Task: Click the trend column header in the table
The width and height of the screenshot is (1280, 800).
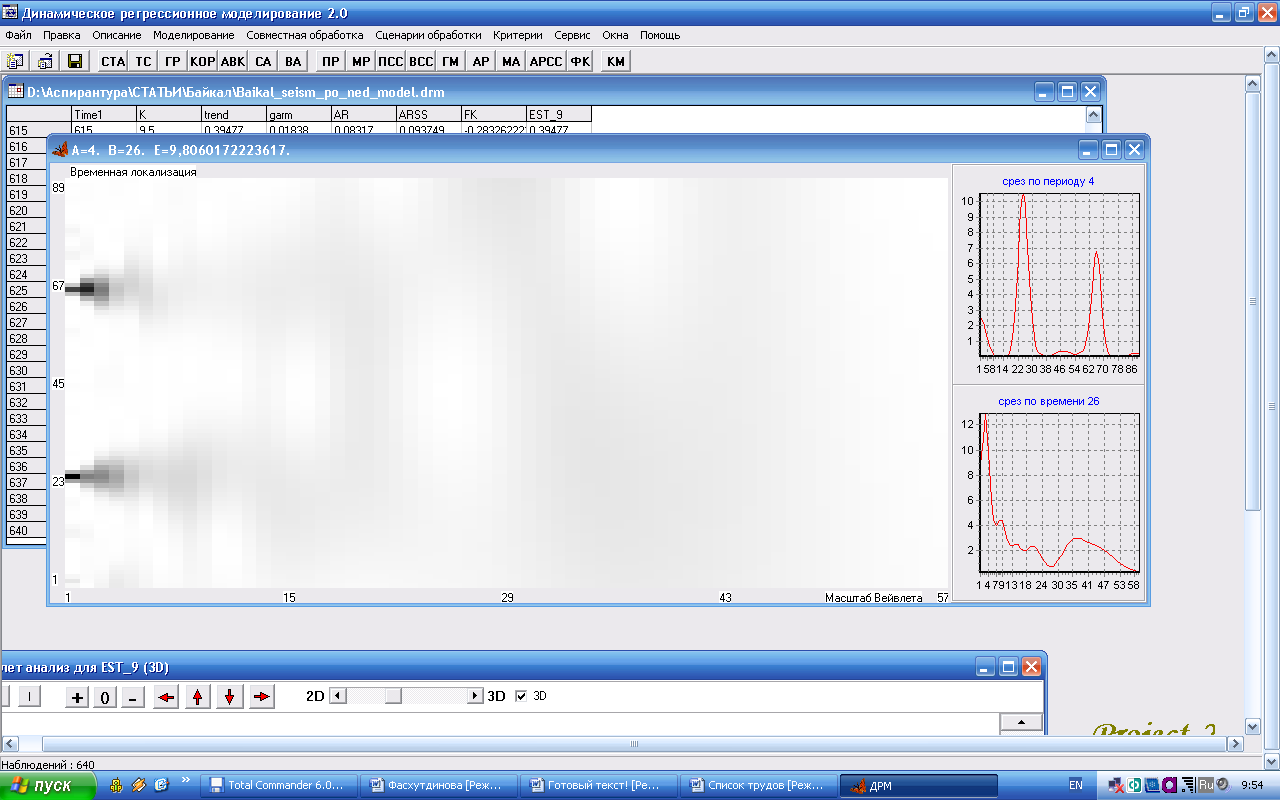Action: click(216, 115)
